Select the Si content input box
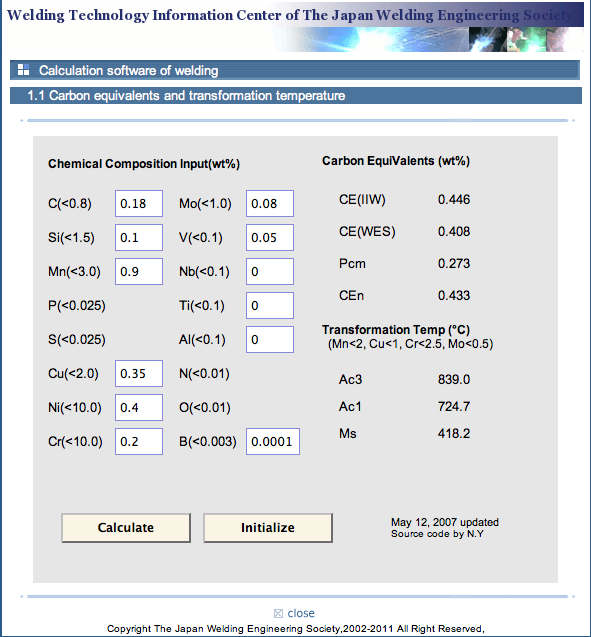591x637 pixels. [x=139, y=238]
